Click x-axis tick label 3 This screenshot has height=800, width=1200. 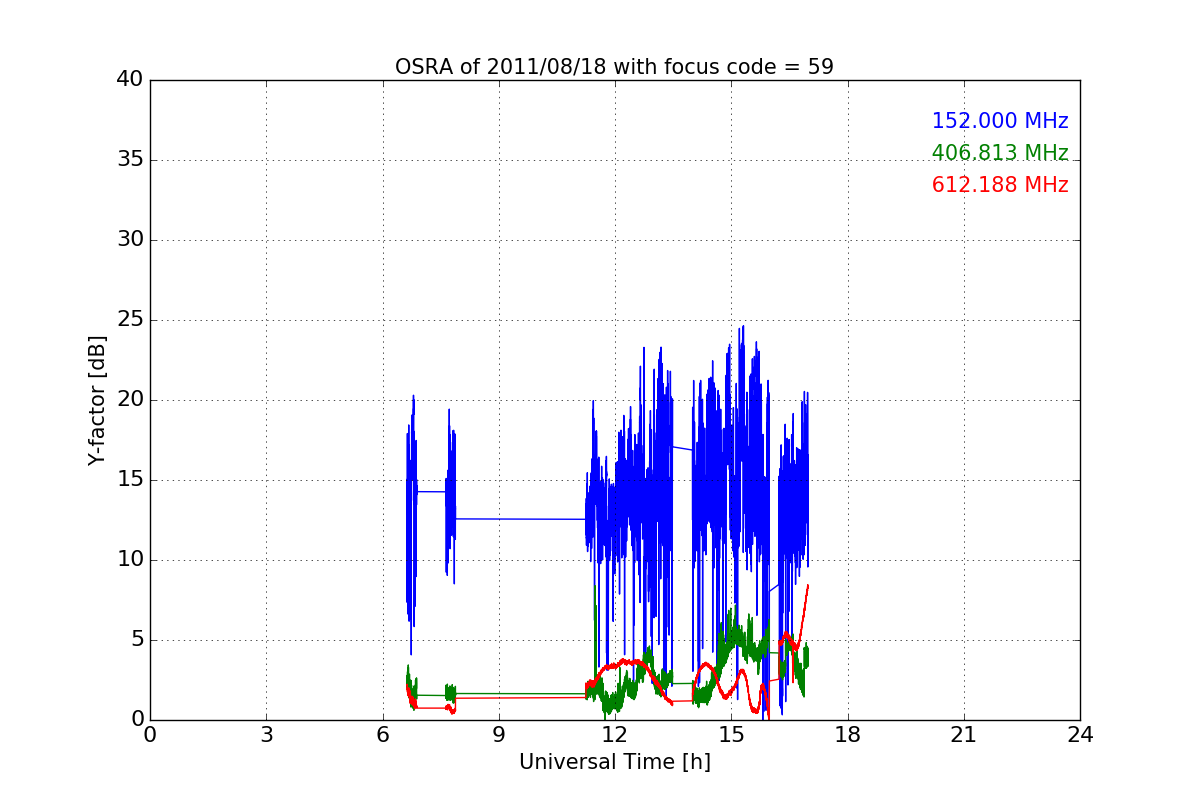(x=266, y=735)
